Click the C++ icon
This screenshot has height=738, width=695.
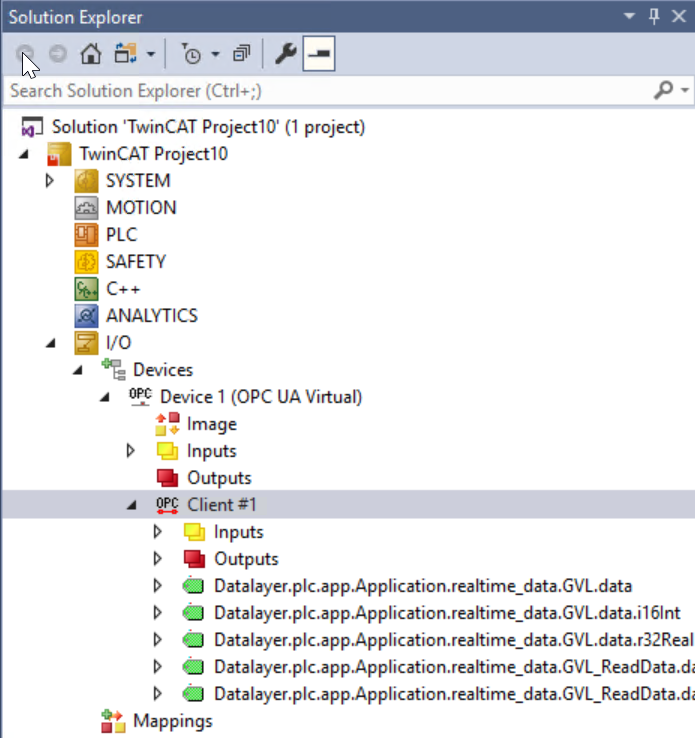(x=86, y=289)
